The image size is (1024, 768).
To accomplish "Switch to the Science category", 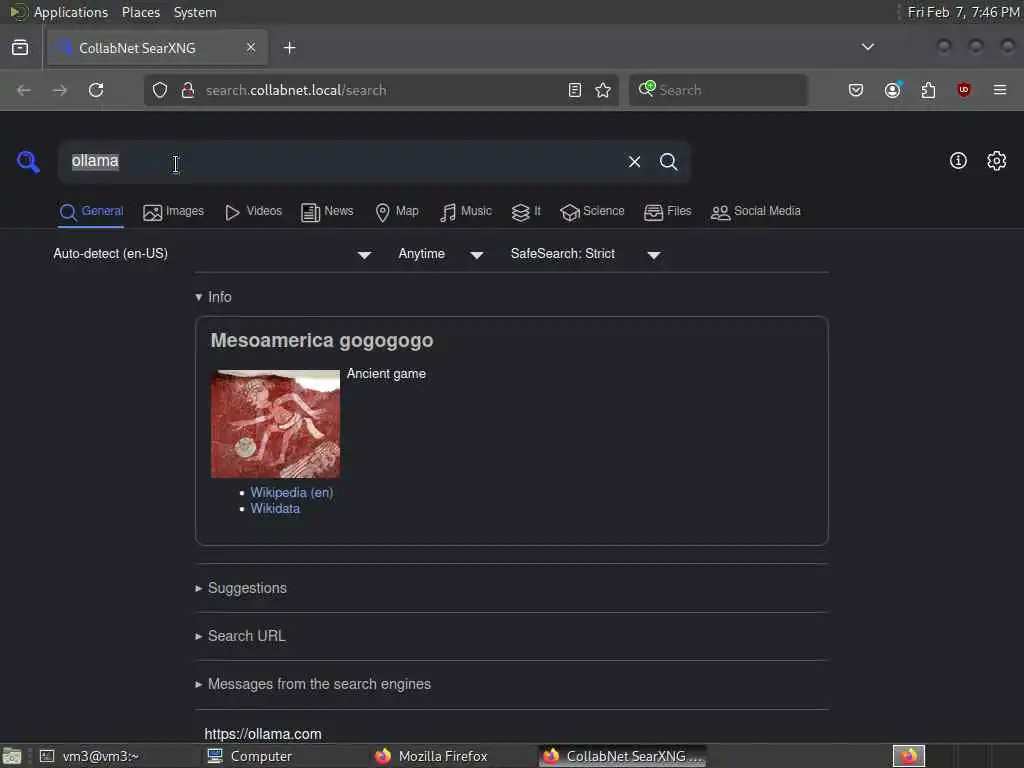I will click(592, 212).
